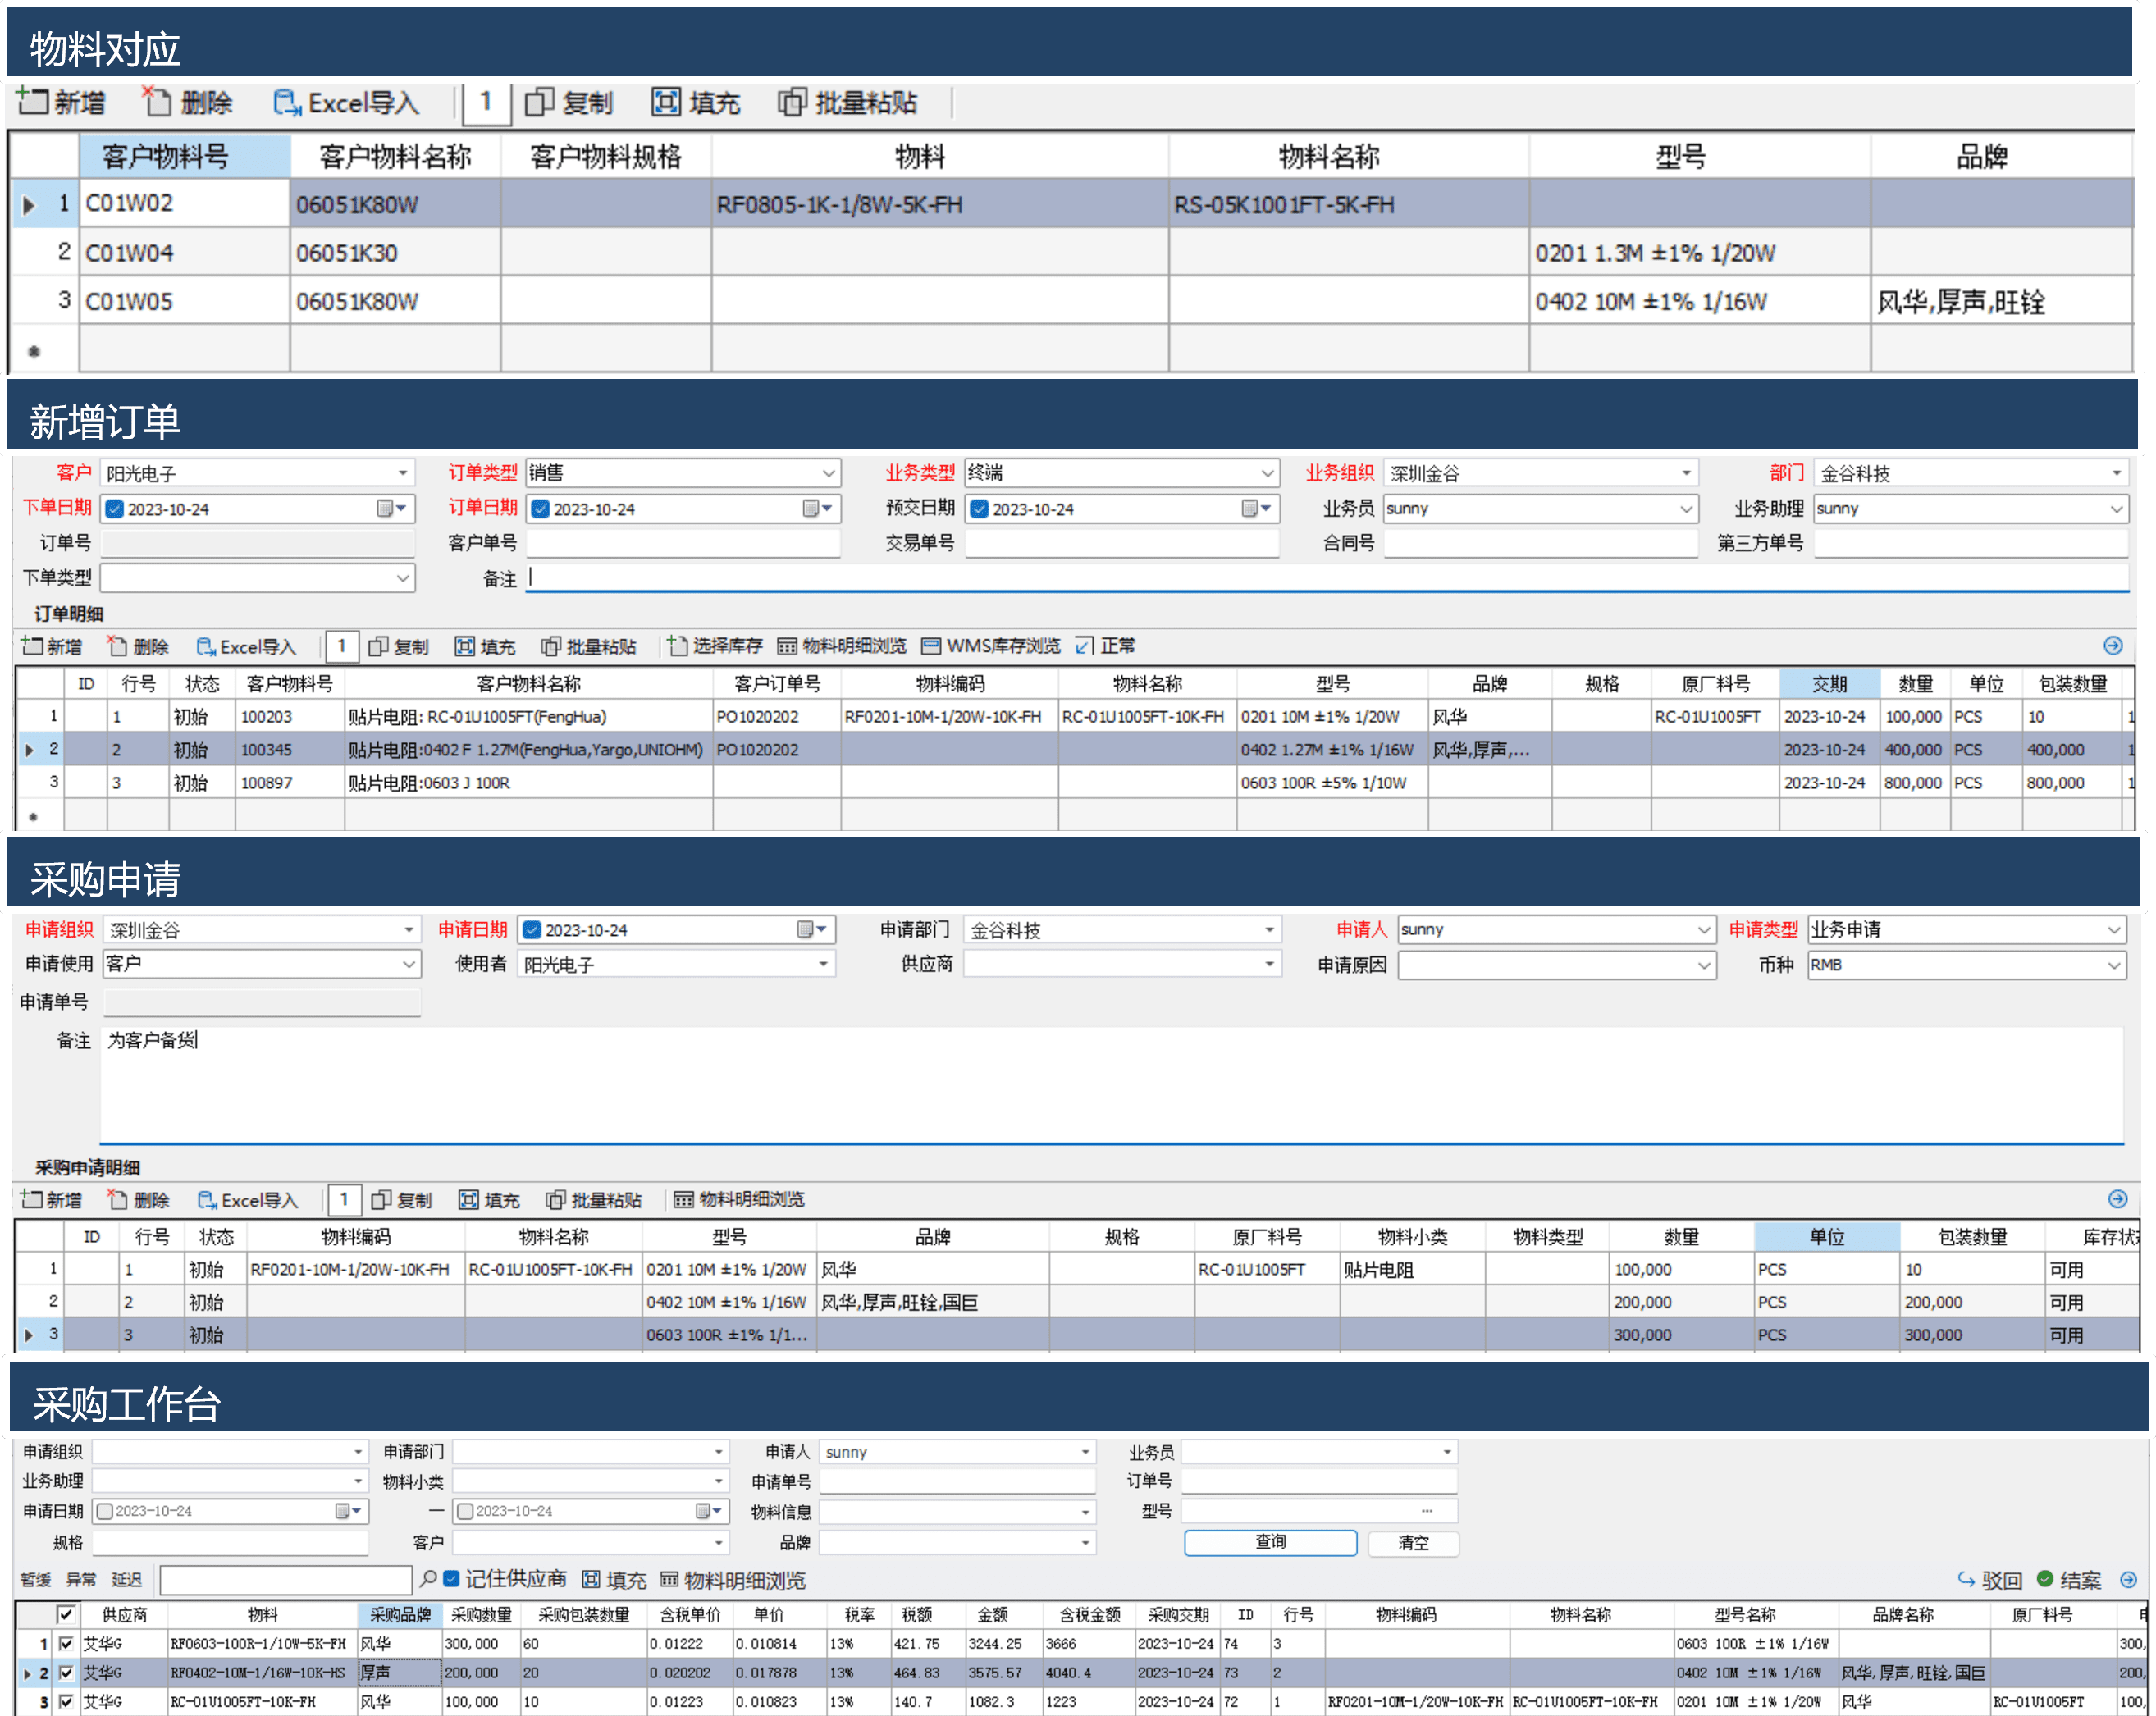Expand the 订单类型 dropdown
The image size is (2156, 1716).
point(828,473)
